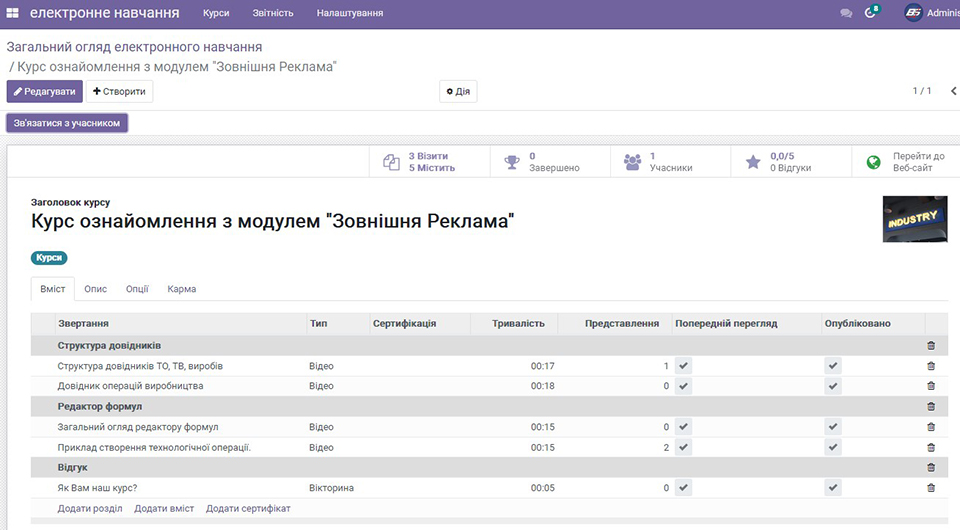Open the conversations chat icon
Screen dimensions: 960x530
[x=846, y=14]
